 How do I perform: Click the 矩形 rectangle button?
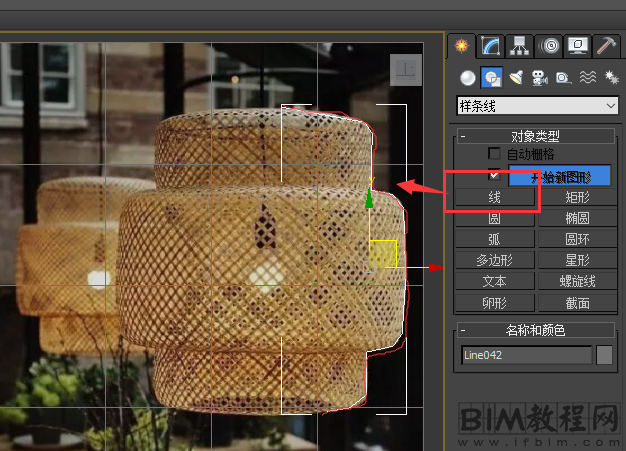(x=577, y=198)
